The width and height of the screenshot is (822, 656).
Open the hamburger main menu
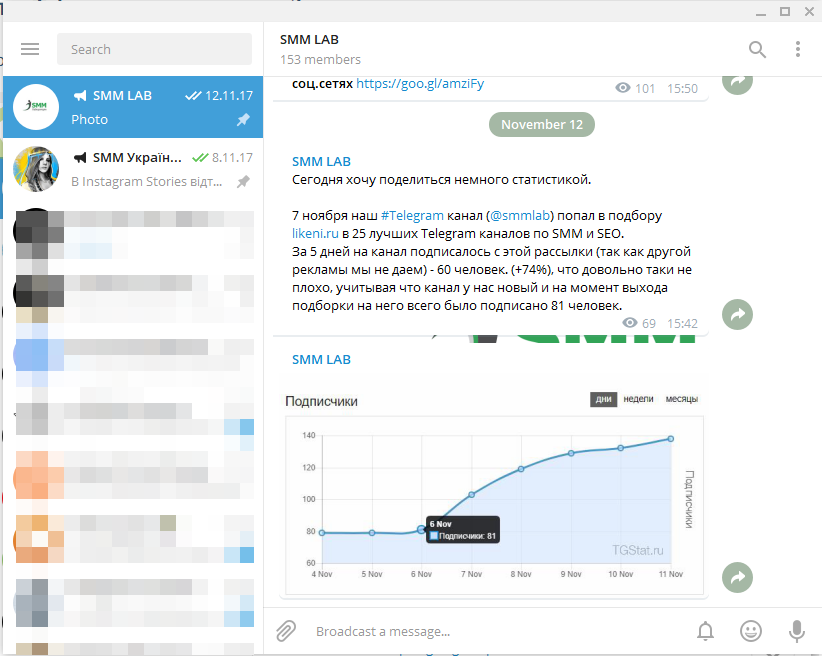(30, 49)
